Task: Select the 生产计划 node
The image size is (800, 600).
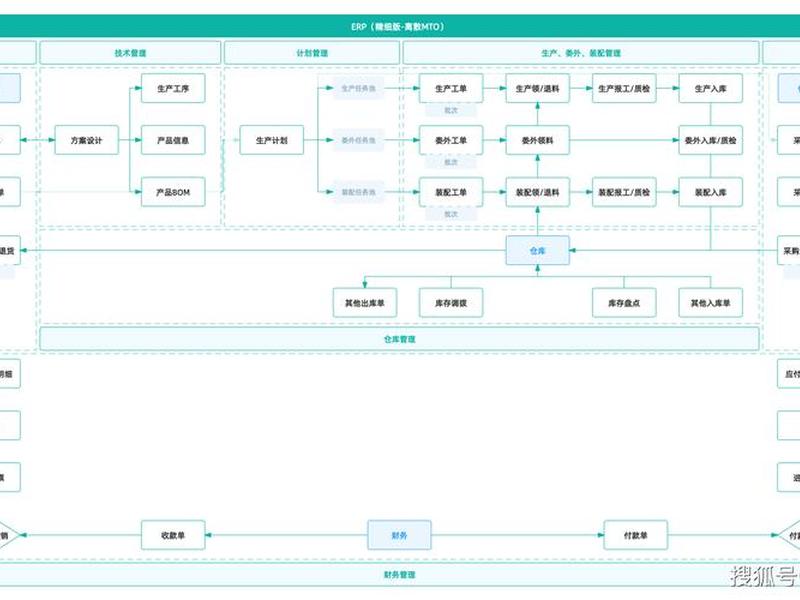Action: coord(271,140)
